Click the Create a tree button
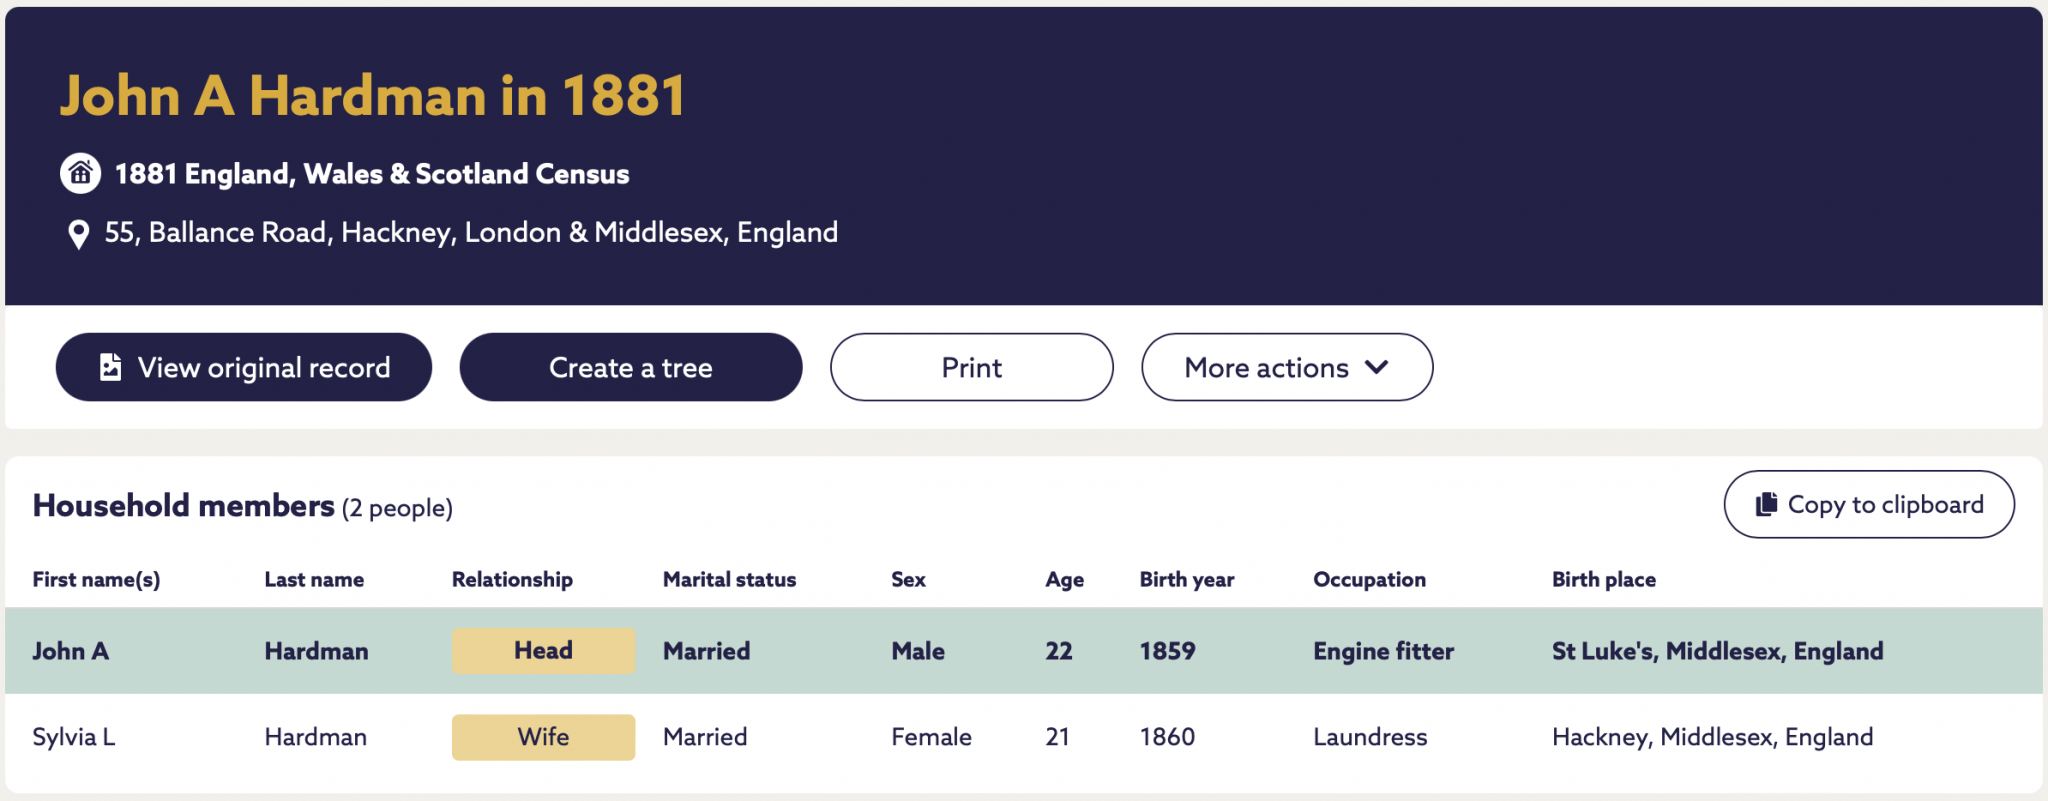Screen dimensions: 2048x801 click(x=631, y=367)
